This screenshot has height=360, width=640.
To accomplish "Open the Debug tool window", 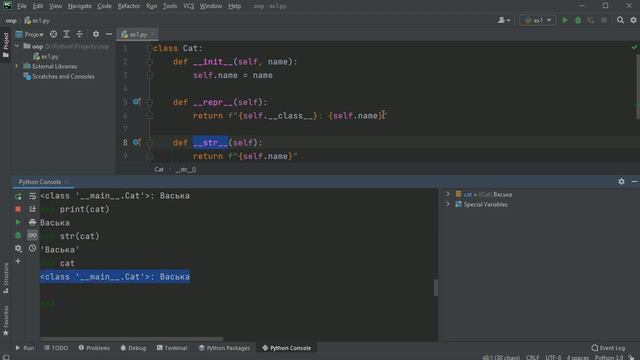I will click(133, 348).
